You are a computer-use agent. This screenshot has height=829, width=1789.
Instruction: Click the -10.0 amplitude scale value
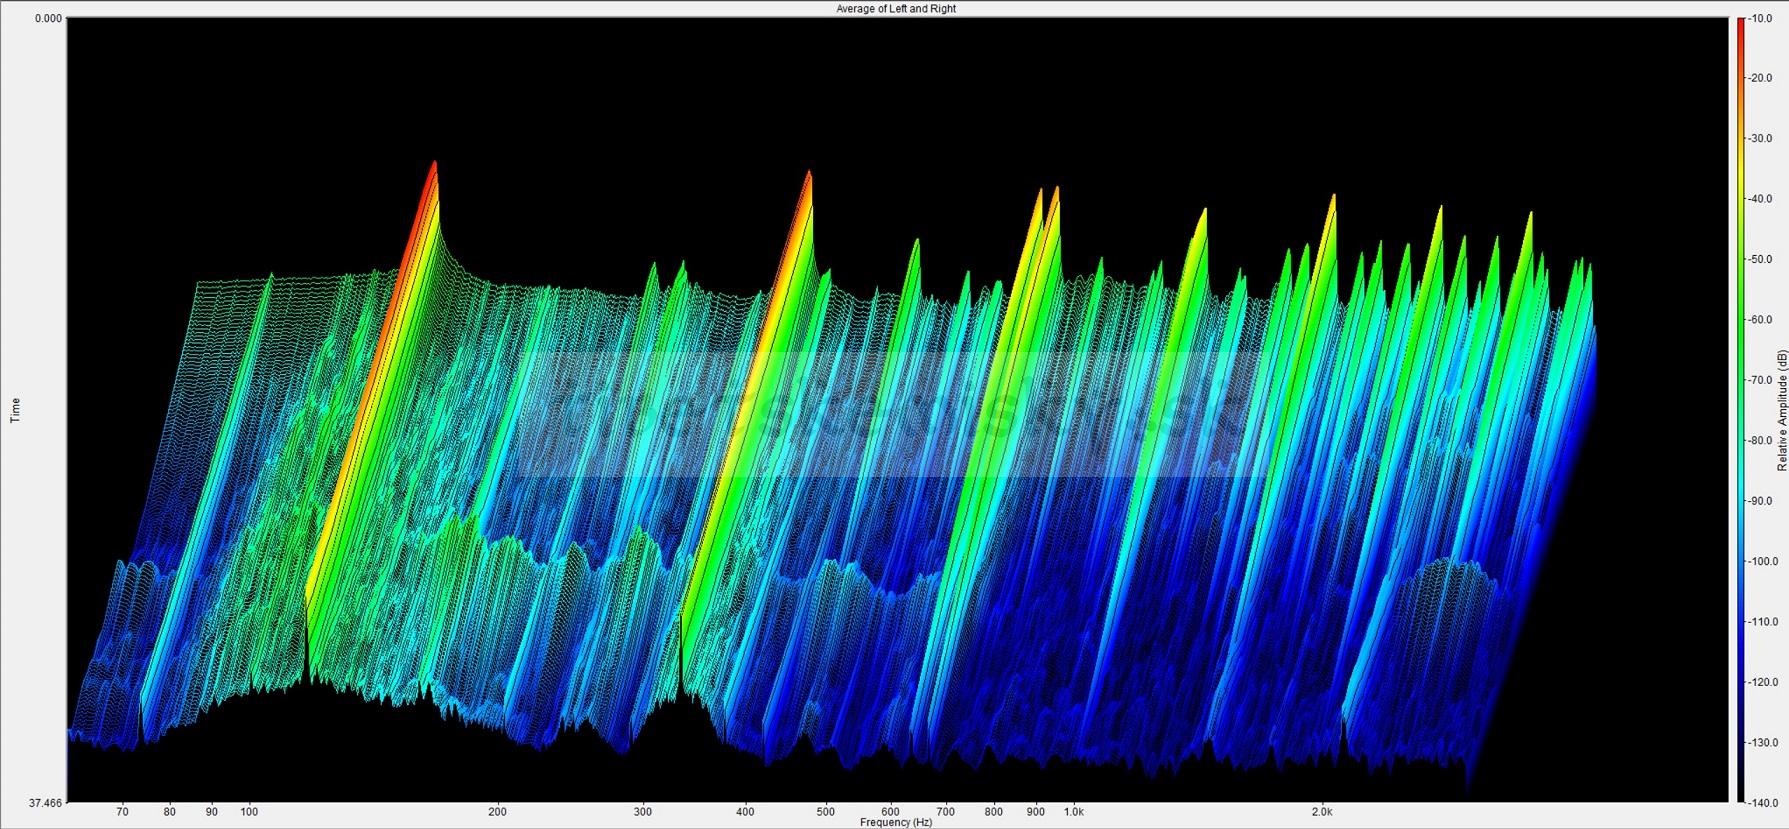1760,18
